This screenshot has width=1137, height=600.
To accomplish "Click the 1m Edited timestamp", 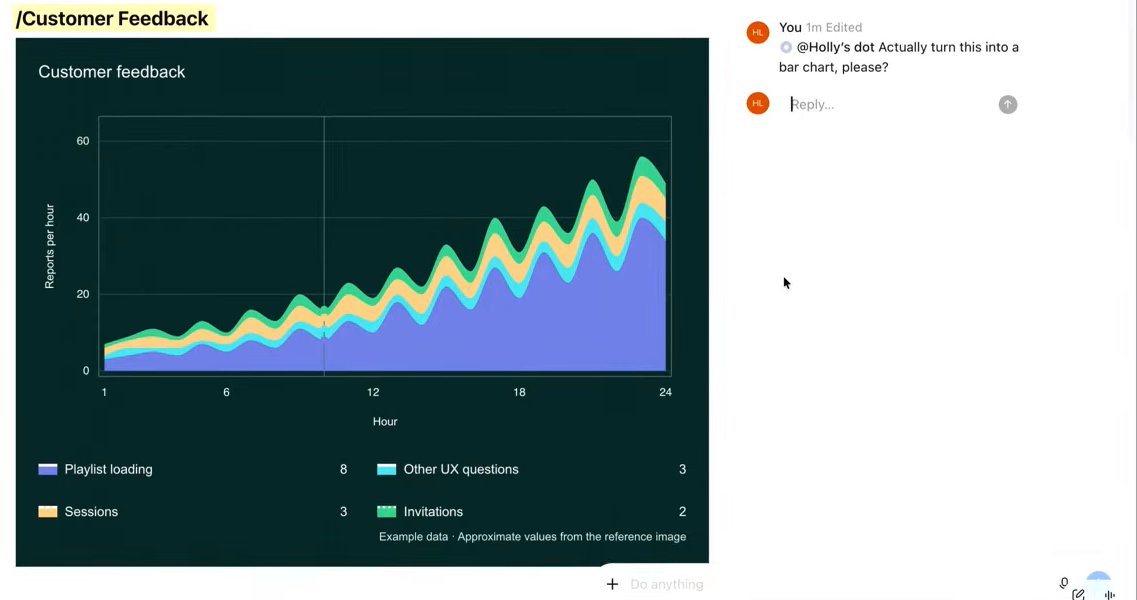I will pos(834,28).
